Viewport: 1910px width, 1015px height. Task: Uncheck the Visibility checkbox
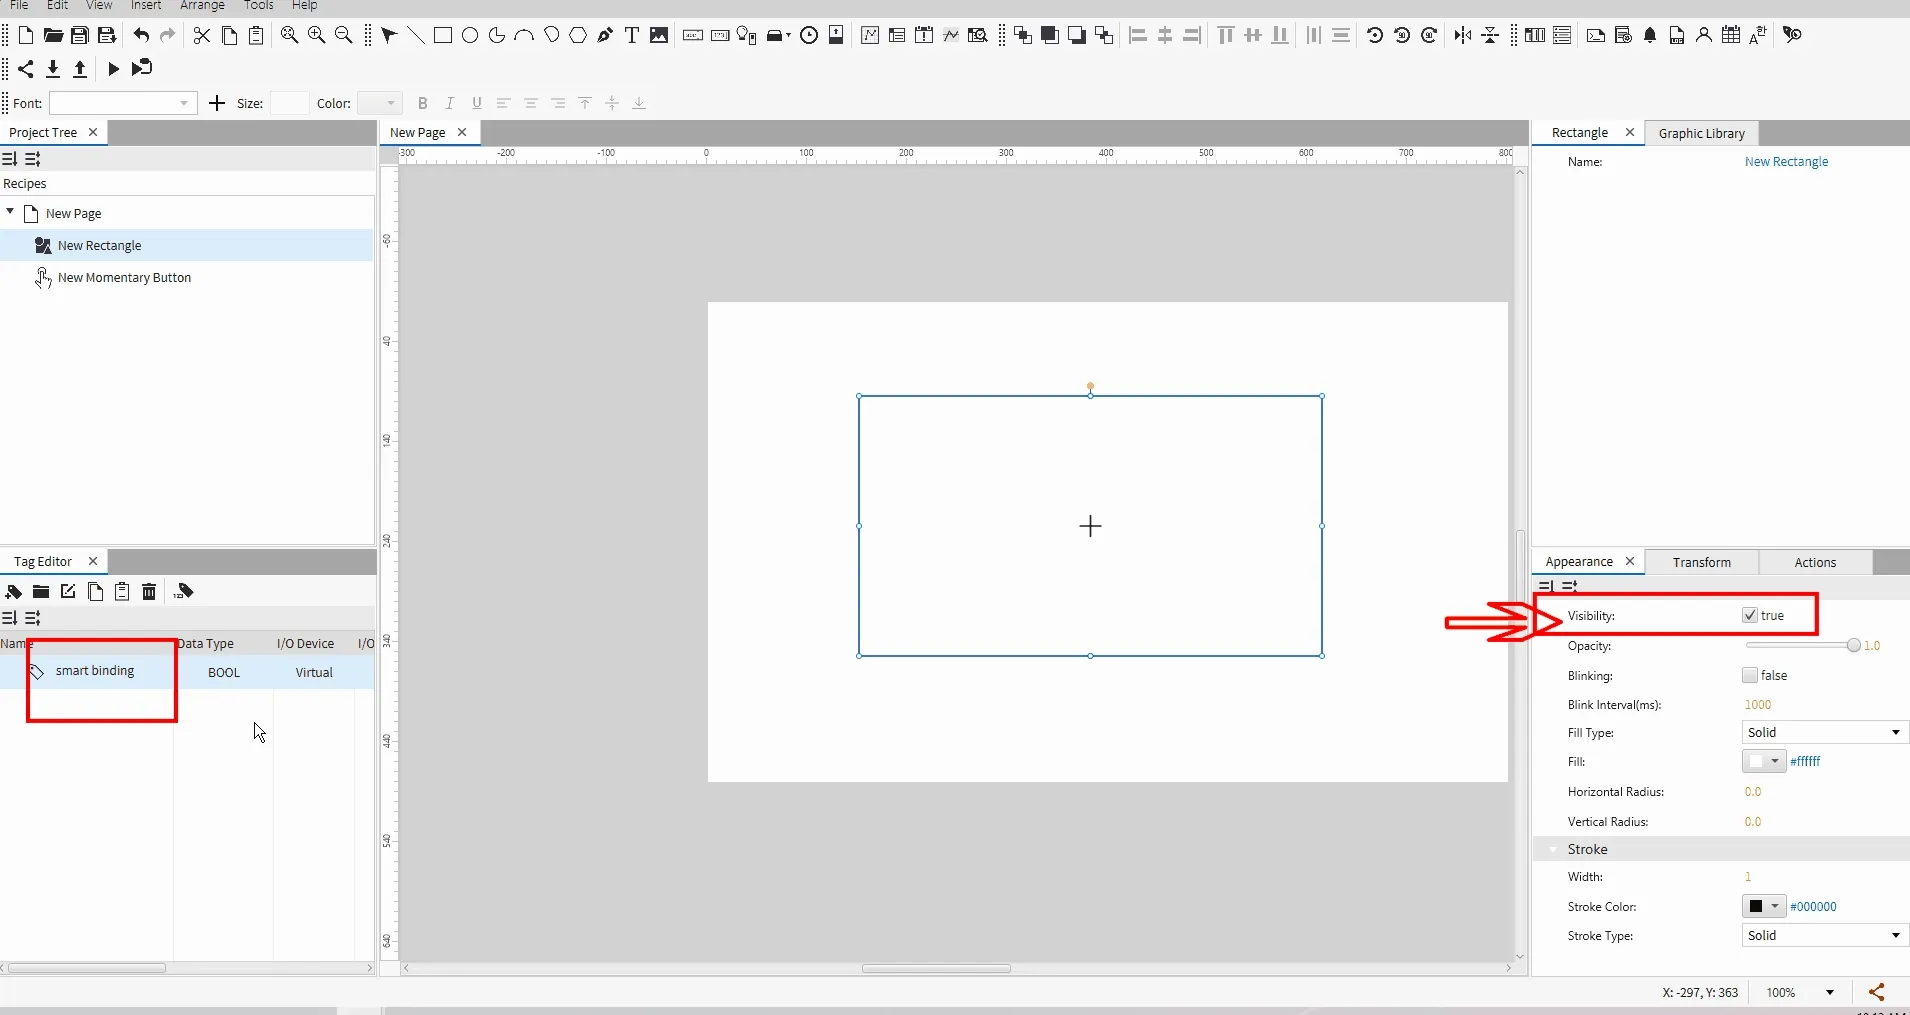1750,616
